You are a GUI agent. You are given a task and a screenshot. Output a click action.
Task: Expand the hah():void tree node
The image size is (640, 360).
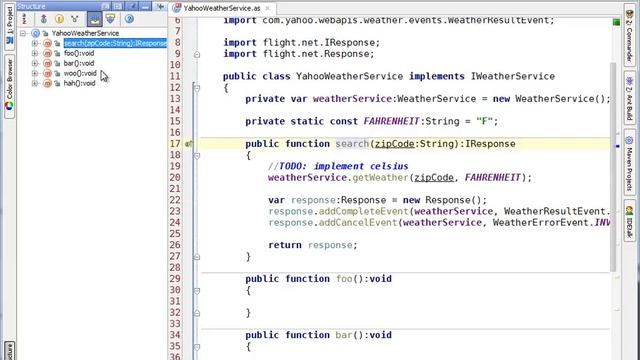(35, 83)
